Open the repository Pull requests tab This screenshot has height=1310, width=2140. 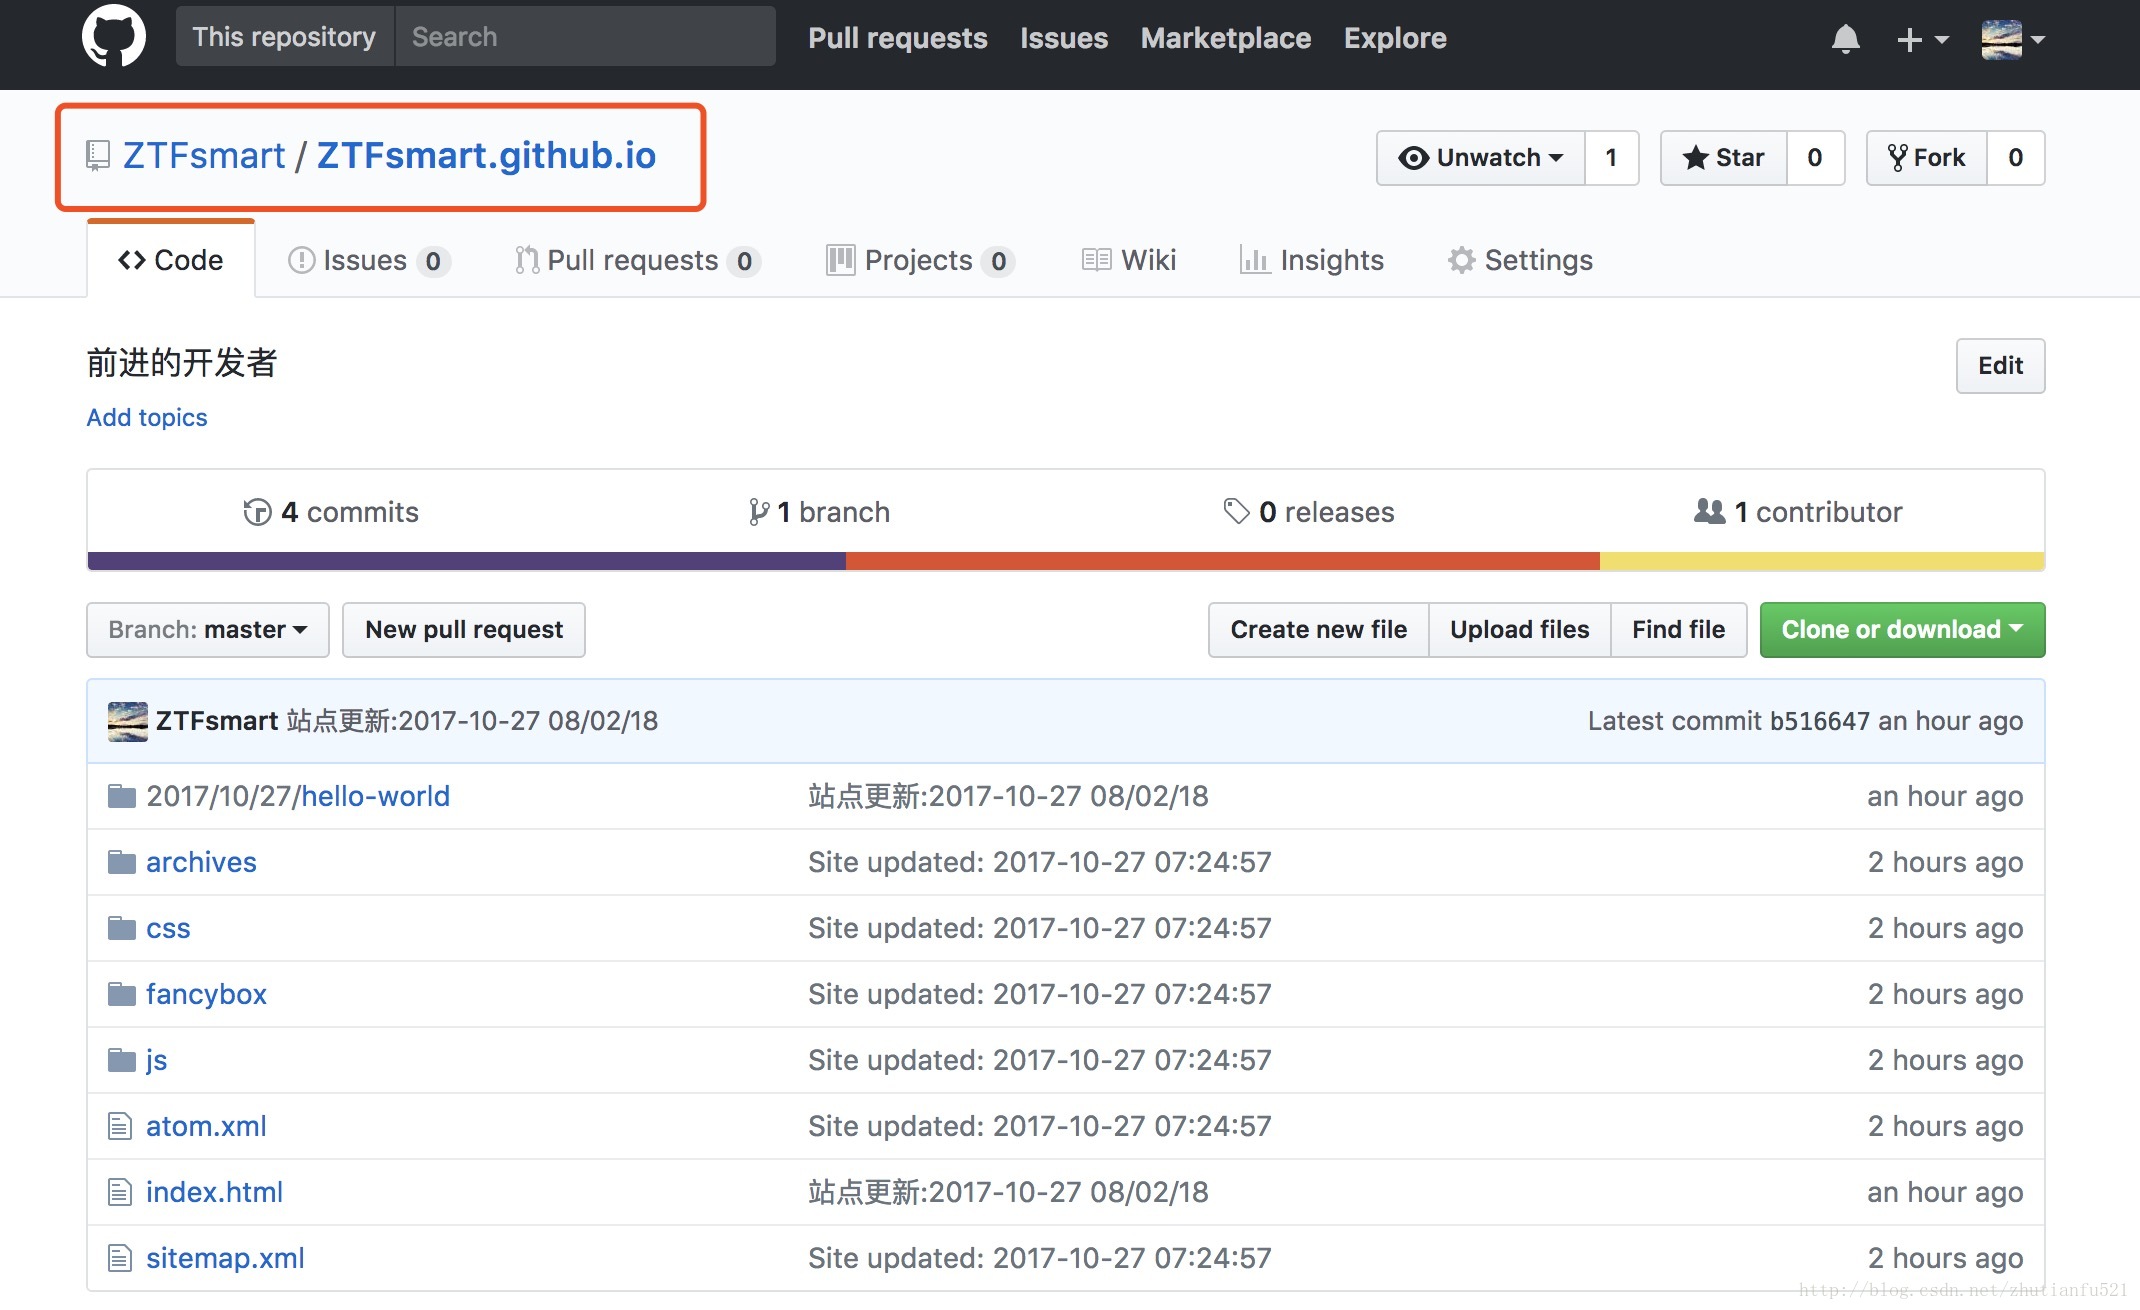638,260
